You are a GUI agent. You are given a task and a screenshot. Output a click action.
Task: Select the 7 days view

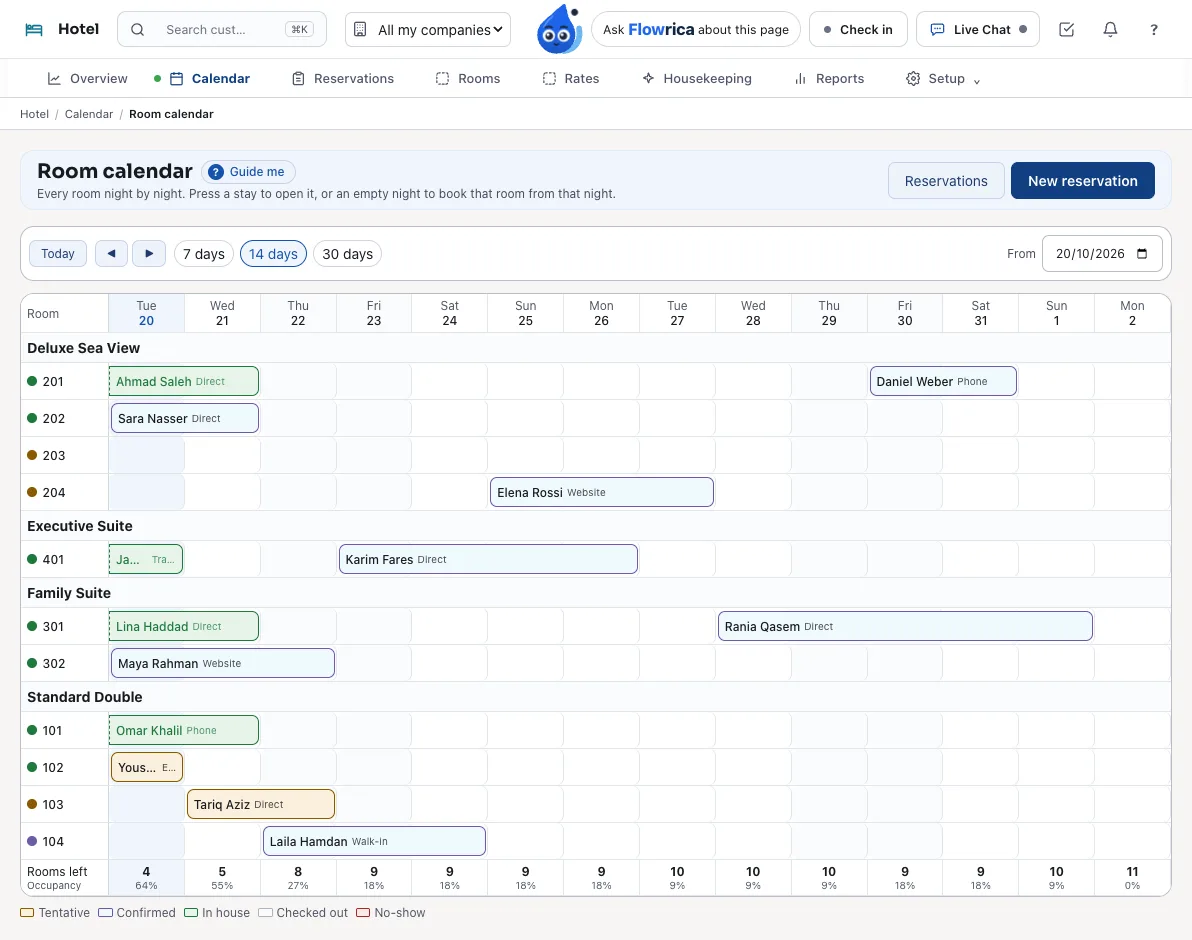click(204, 254)
